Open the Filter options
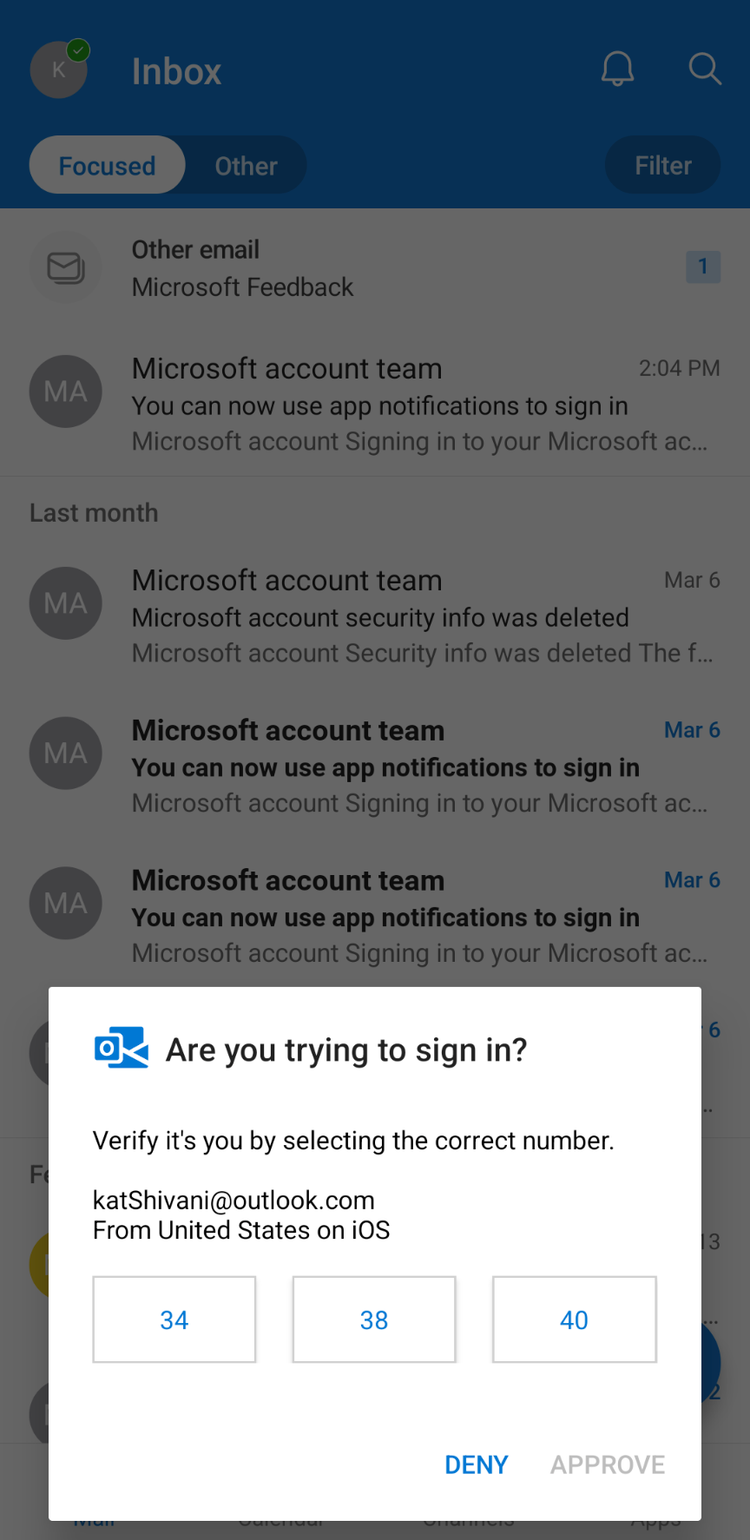This screenshot has width=750, height=1540. 662,165
